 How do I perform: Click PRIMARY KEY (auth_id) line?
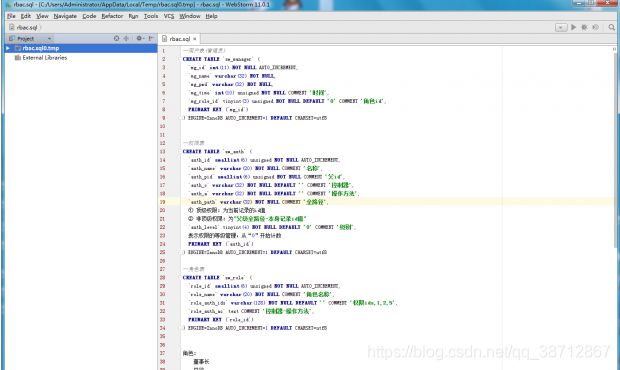(x=221, y=244)
